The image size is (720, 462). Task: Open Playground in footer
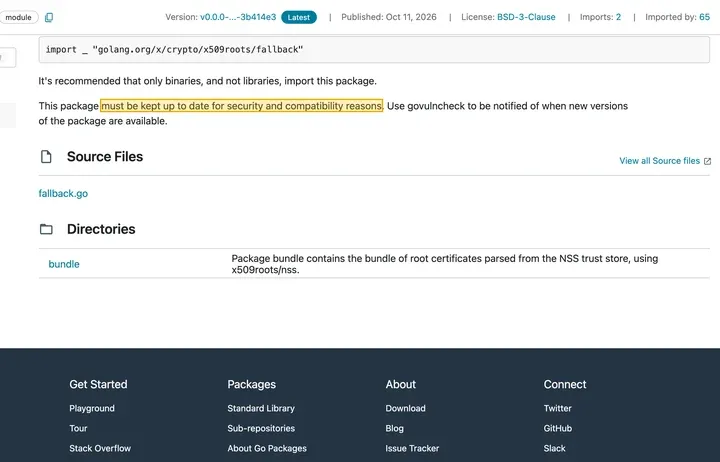pos(92,408)
